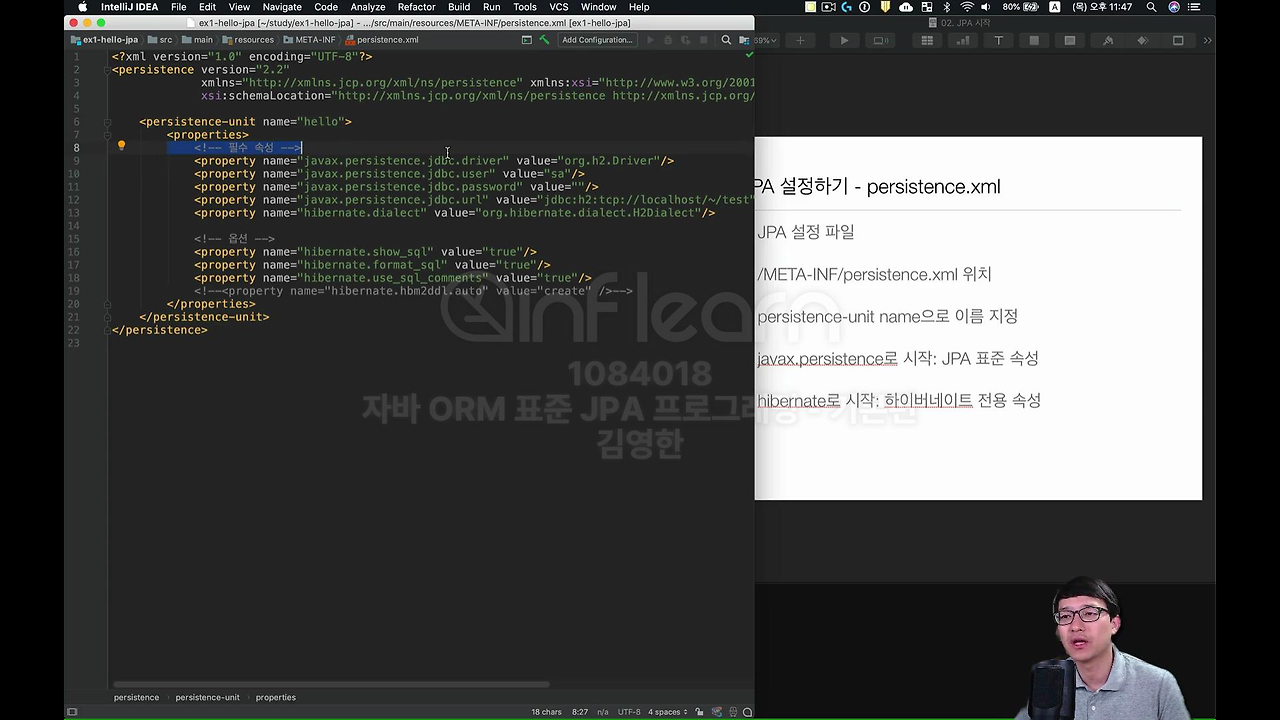Click the Keynote Live remote icon

click(880, 41)
